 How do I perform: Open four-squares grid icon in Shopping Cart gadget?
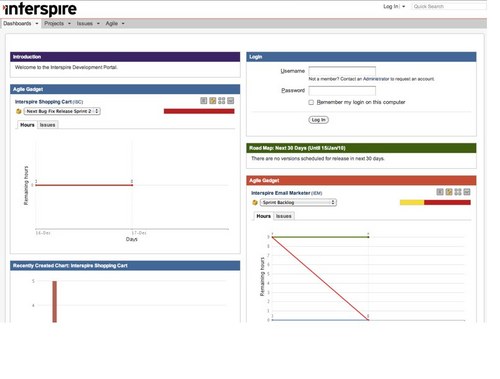tap(222, 101)
